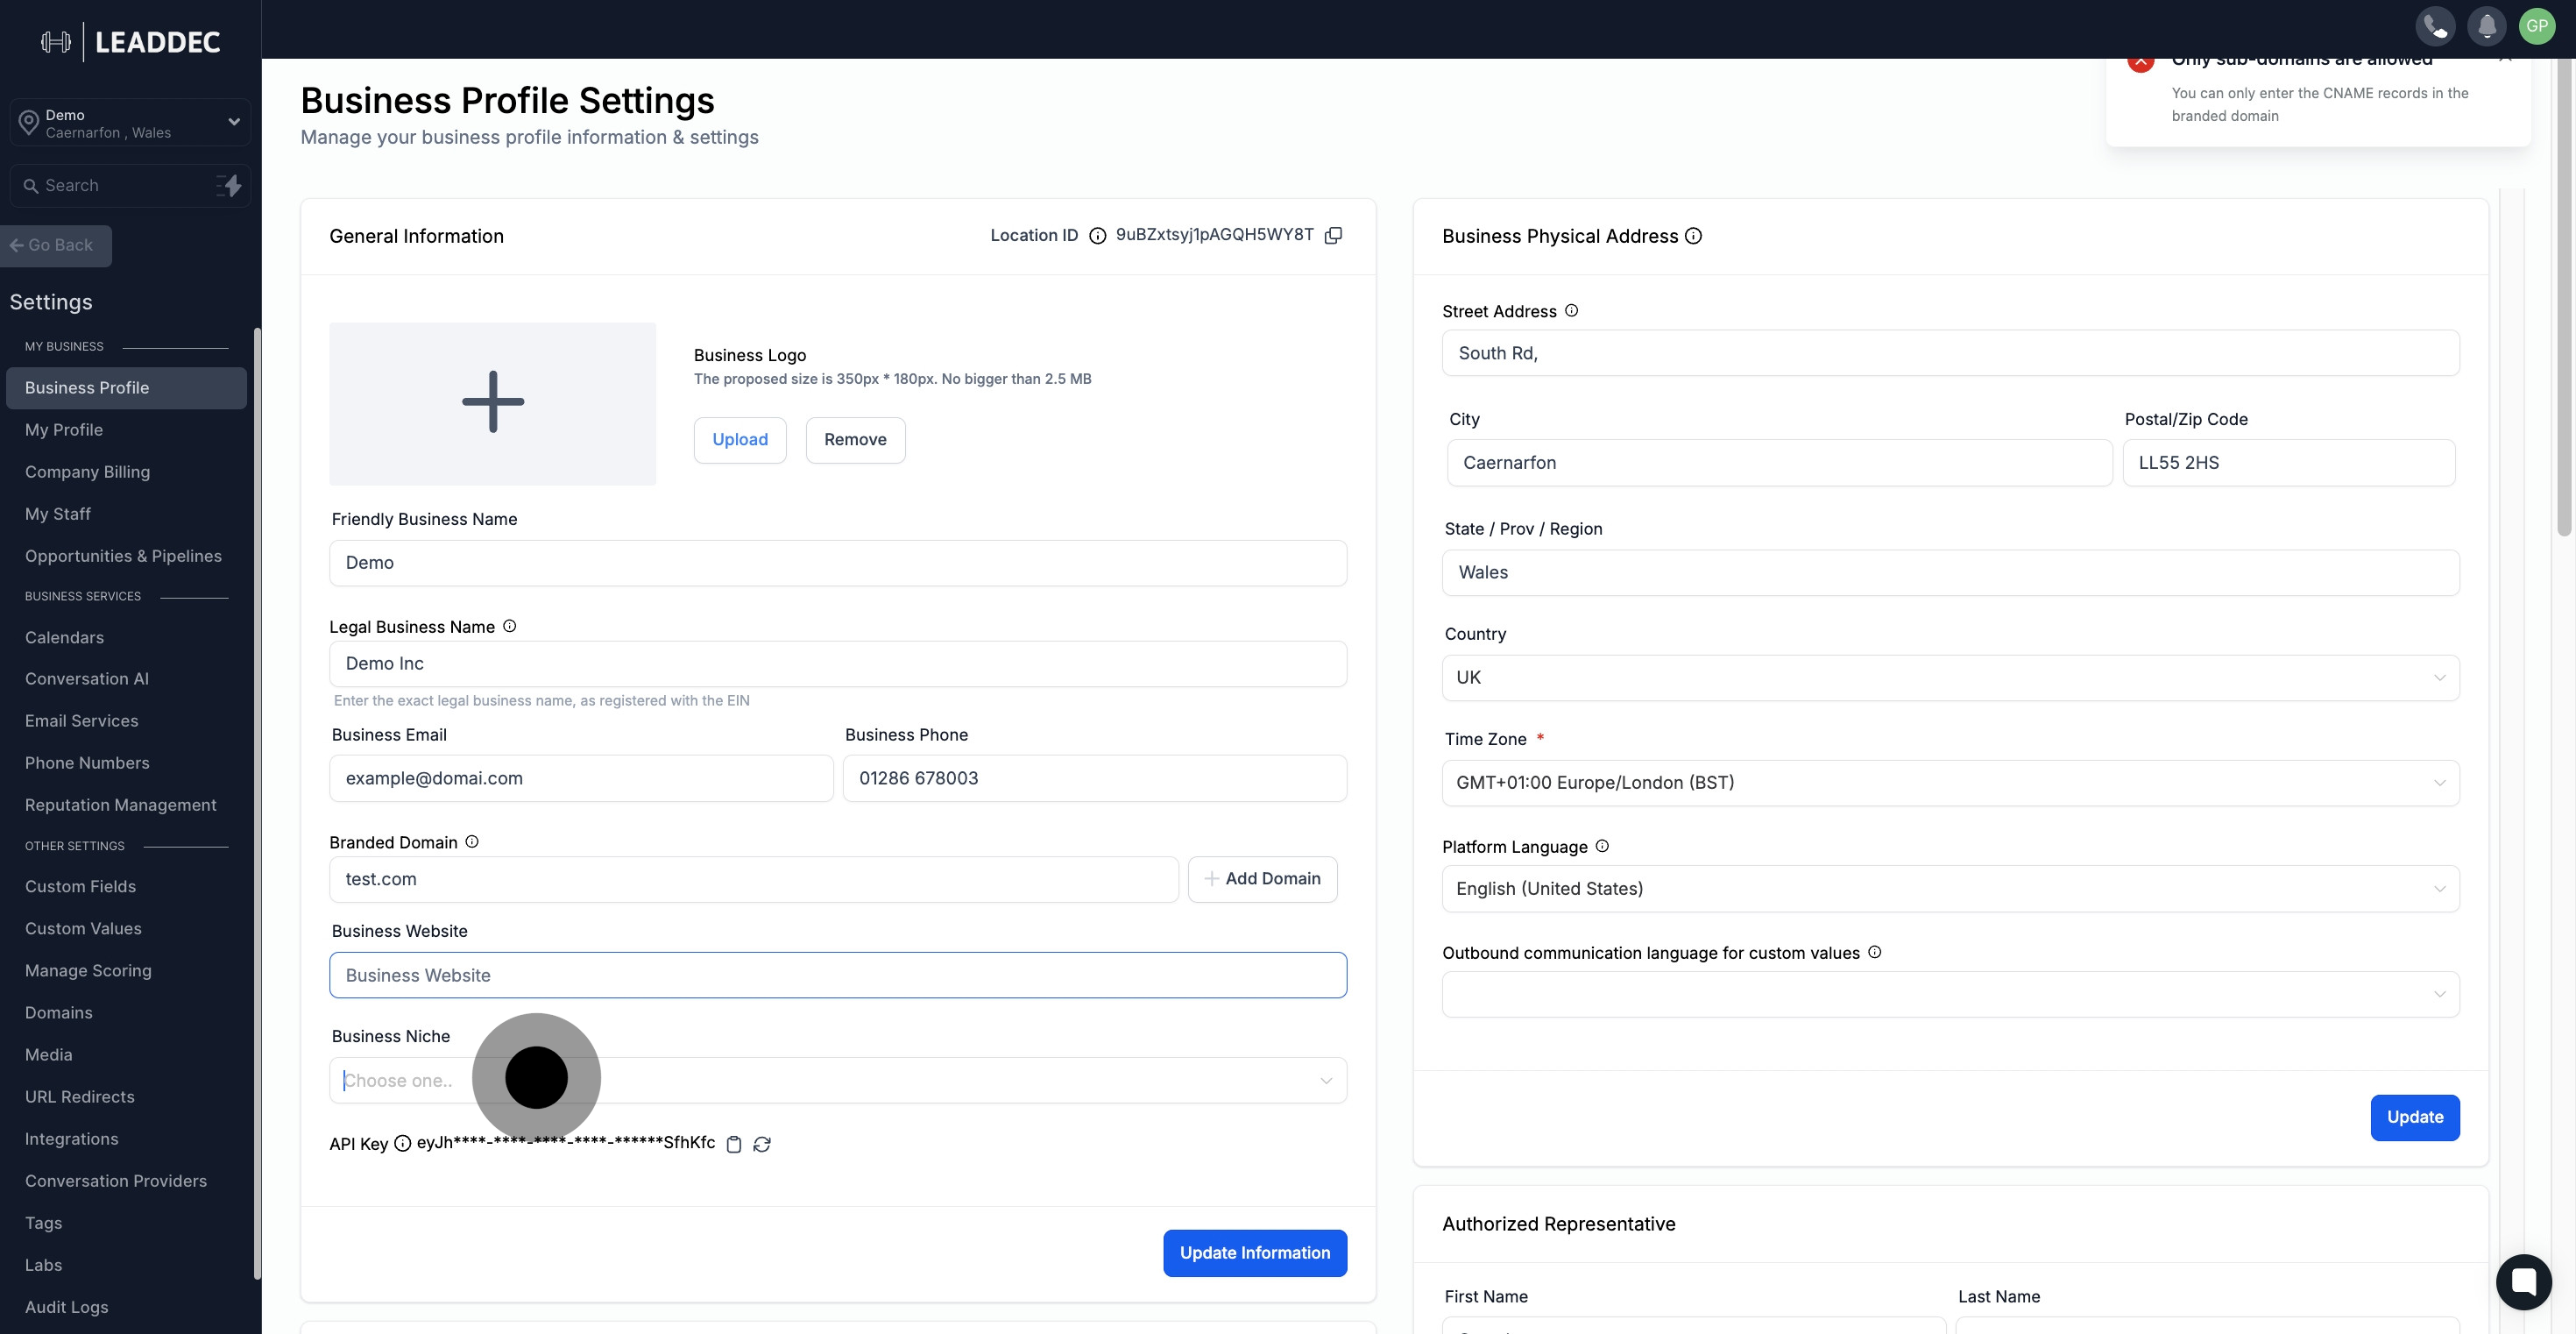
Task: Open the GP user avatar menu
Action: point(2537,26)
